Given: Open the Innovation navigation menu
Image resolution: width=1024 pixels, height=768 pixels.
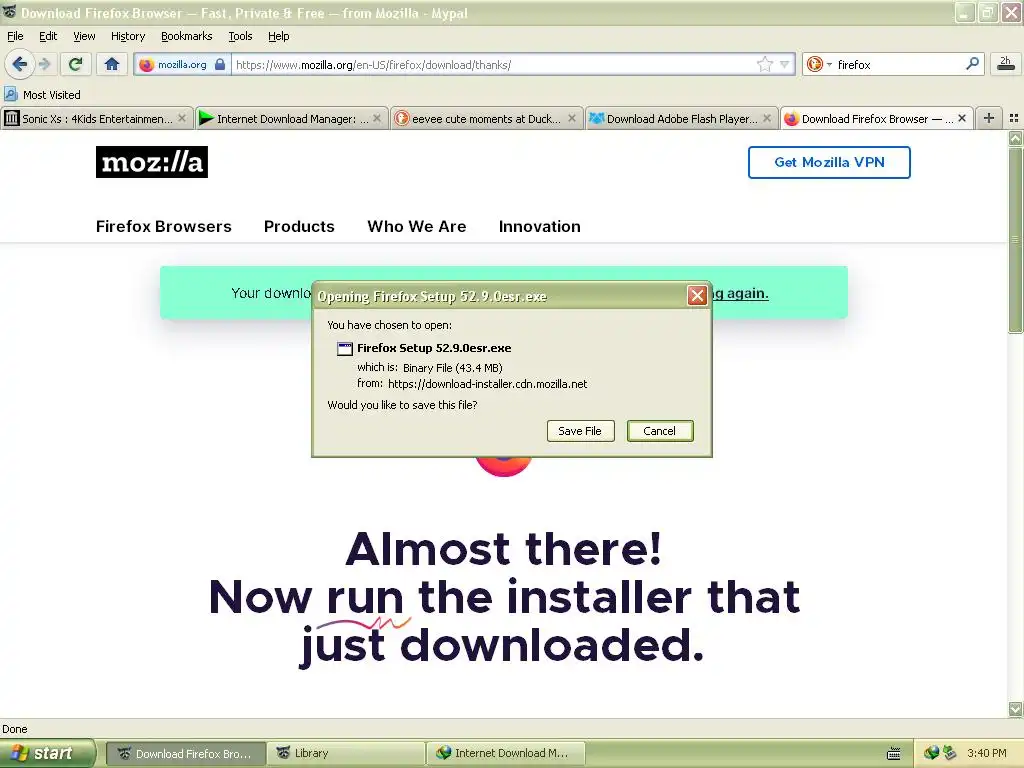Looking at the screenshot, I should pyautogui.click(x=539, y=227).
